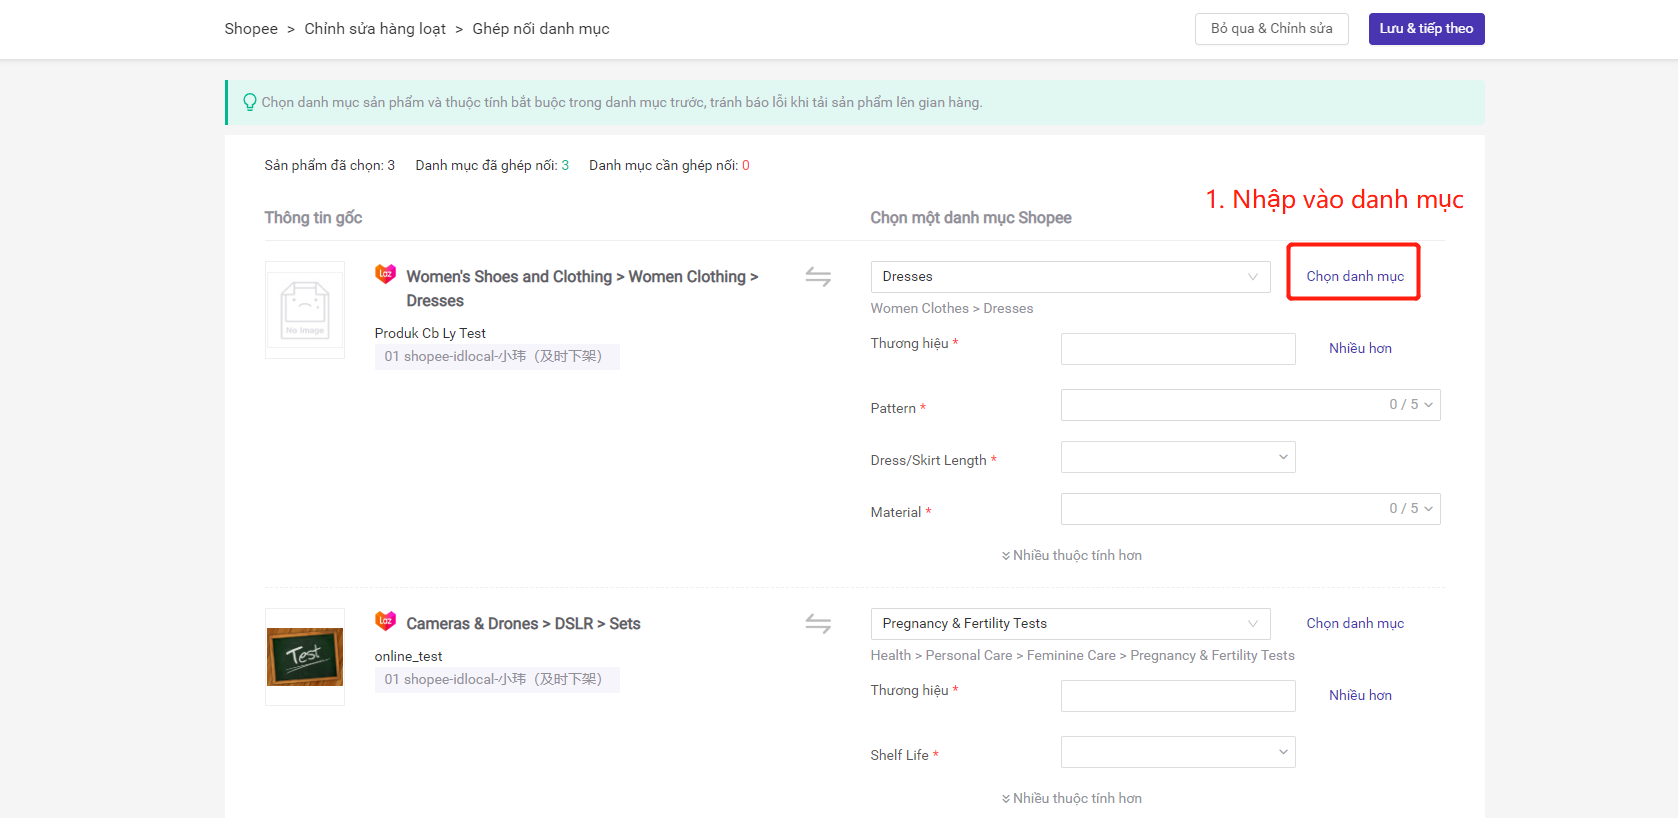Open the Dress/Skirt Length dropdown
The width and height of the screenshot is (1678, 818).
click(x=1177, y=457)
